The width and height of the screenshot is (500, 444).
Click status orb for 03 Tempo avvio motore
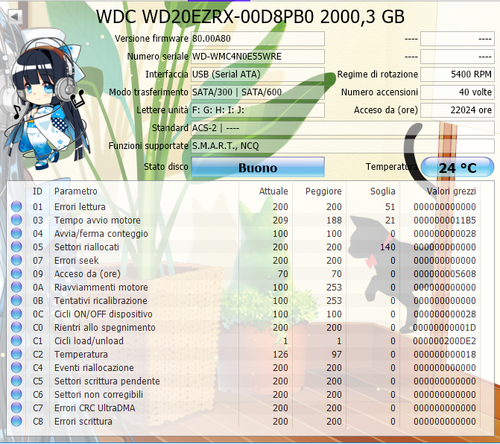point(16,220)
